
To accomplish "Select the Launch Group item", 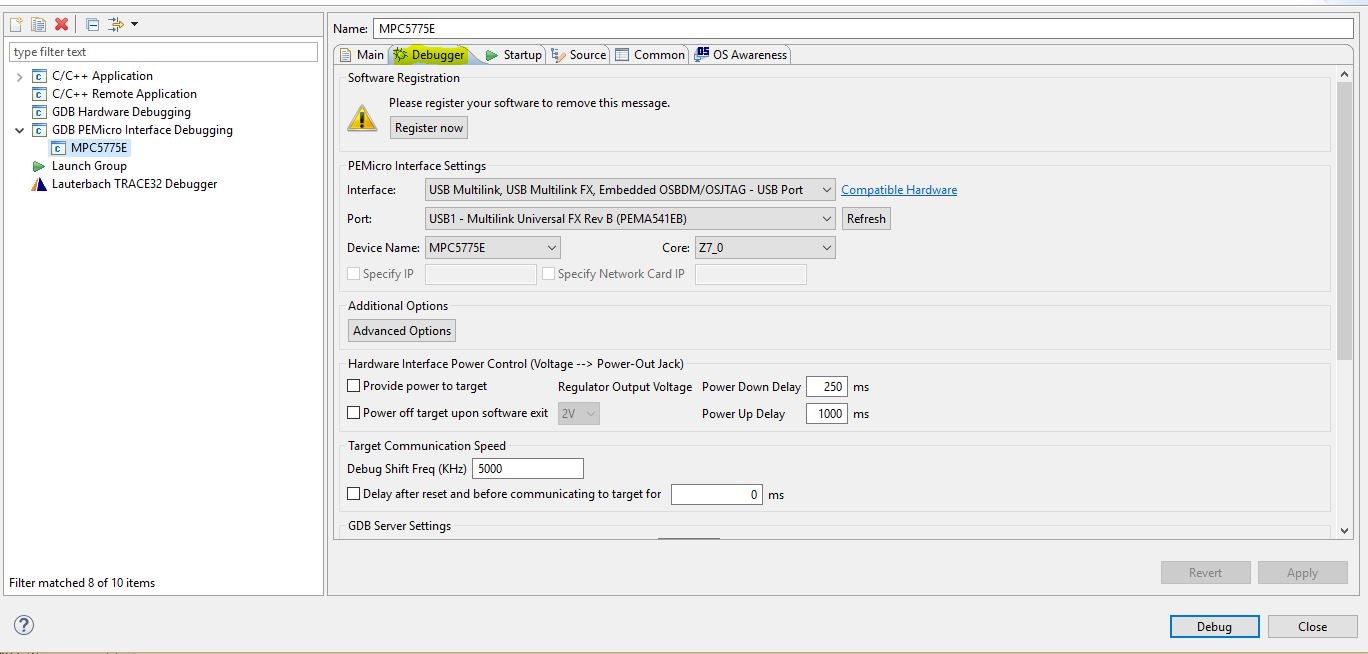I will coord(89,166).
